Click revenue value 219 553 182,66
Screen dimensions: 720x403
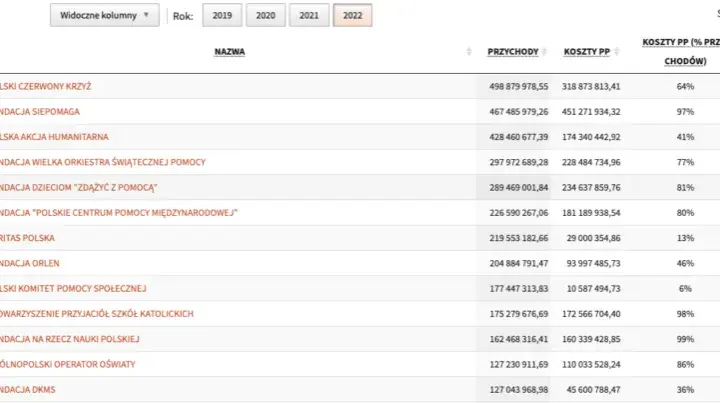[x=518, y=238]
